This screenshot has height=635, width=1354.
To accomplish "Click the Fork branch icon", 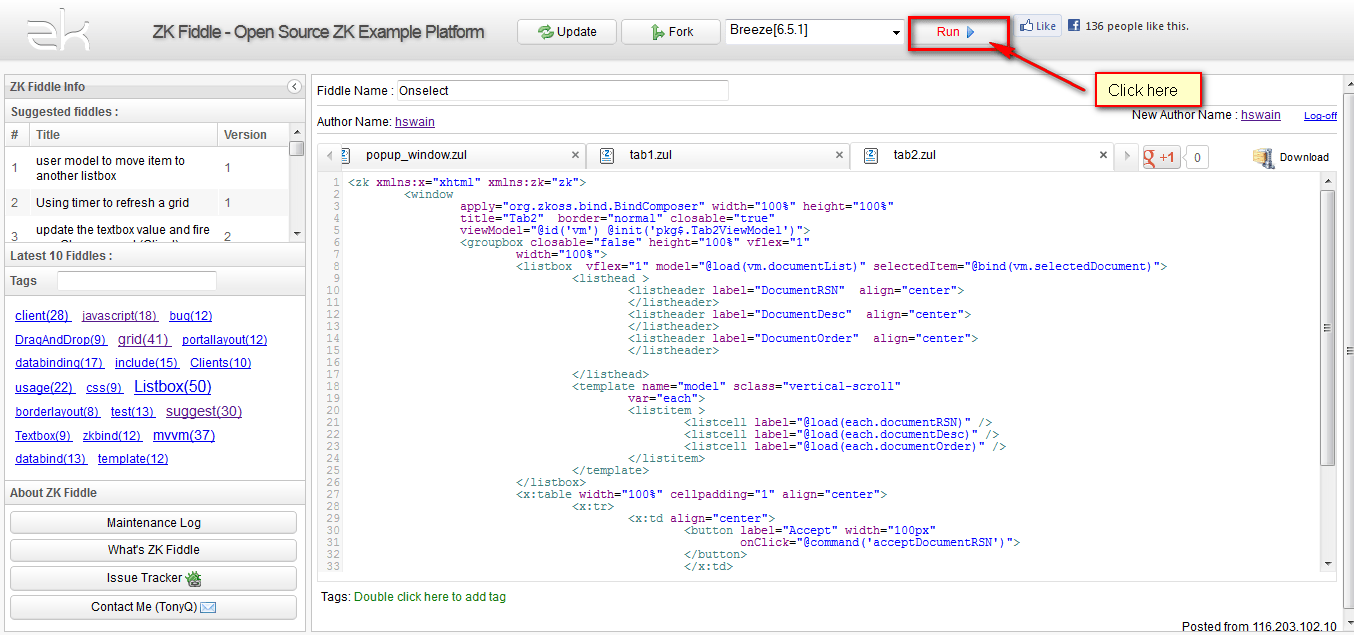I will (x=659, y=31).
